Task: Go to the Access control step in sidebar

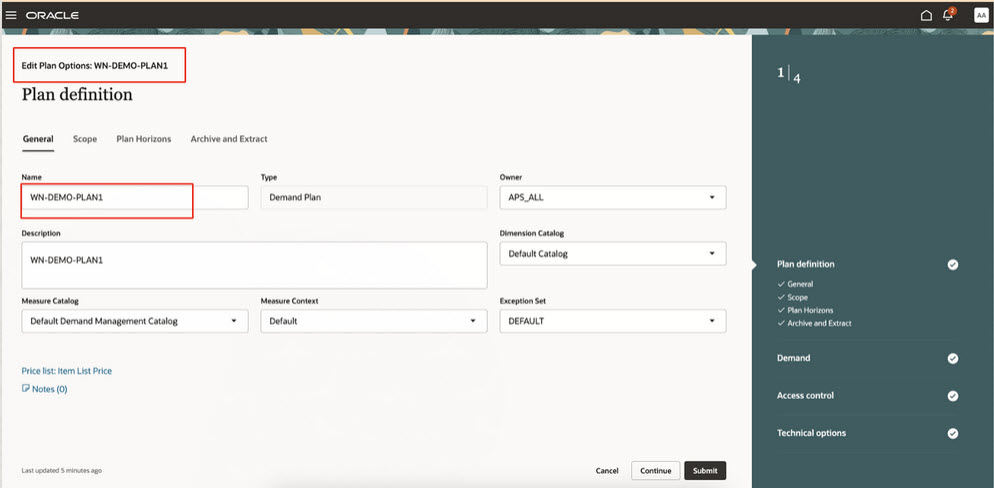Action: (x=805, y=395)
